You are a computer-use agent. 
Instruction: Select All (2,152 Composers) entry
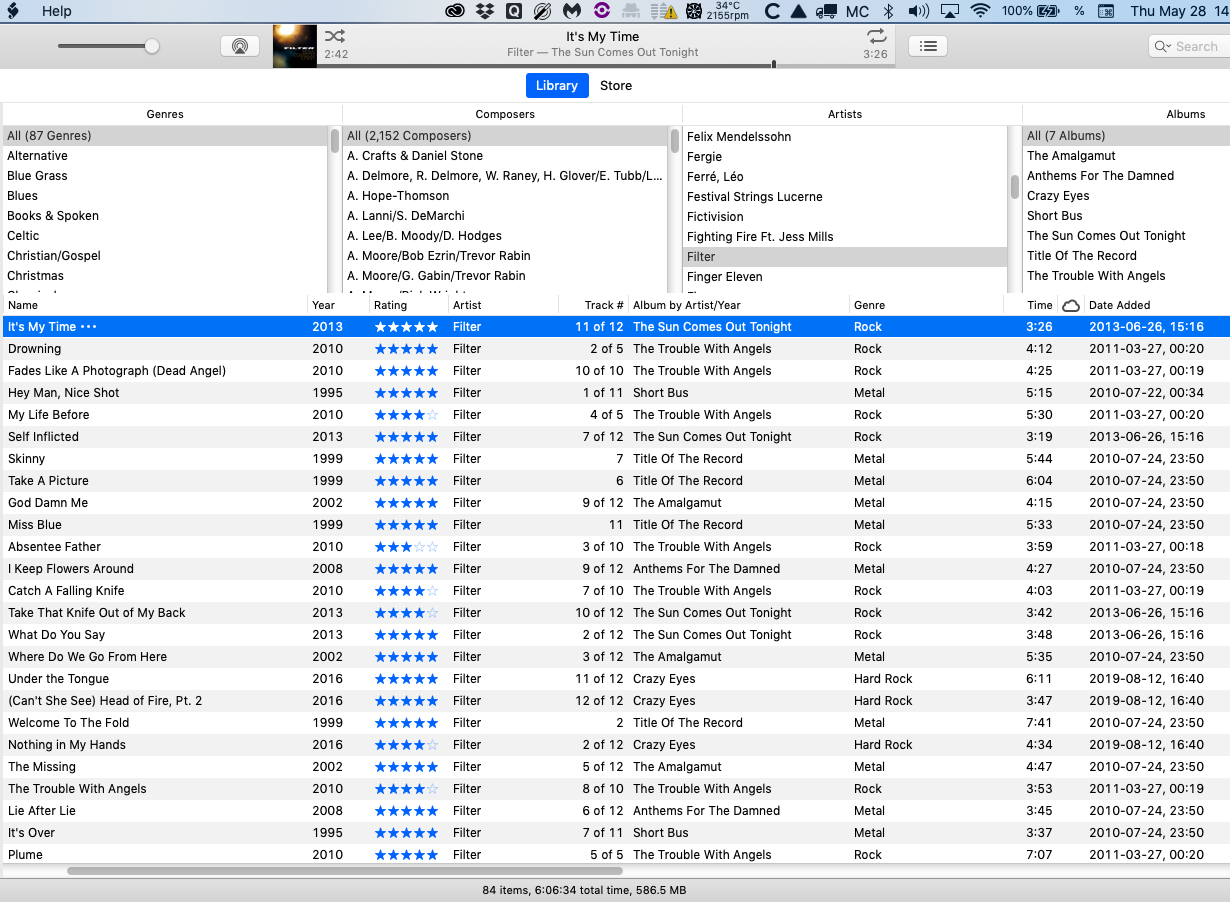click(505, 136)
